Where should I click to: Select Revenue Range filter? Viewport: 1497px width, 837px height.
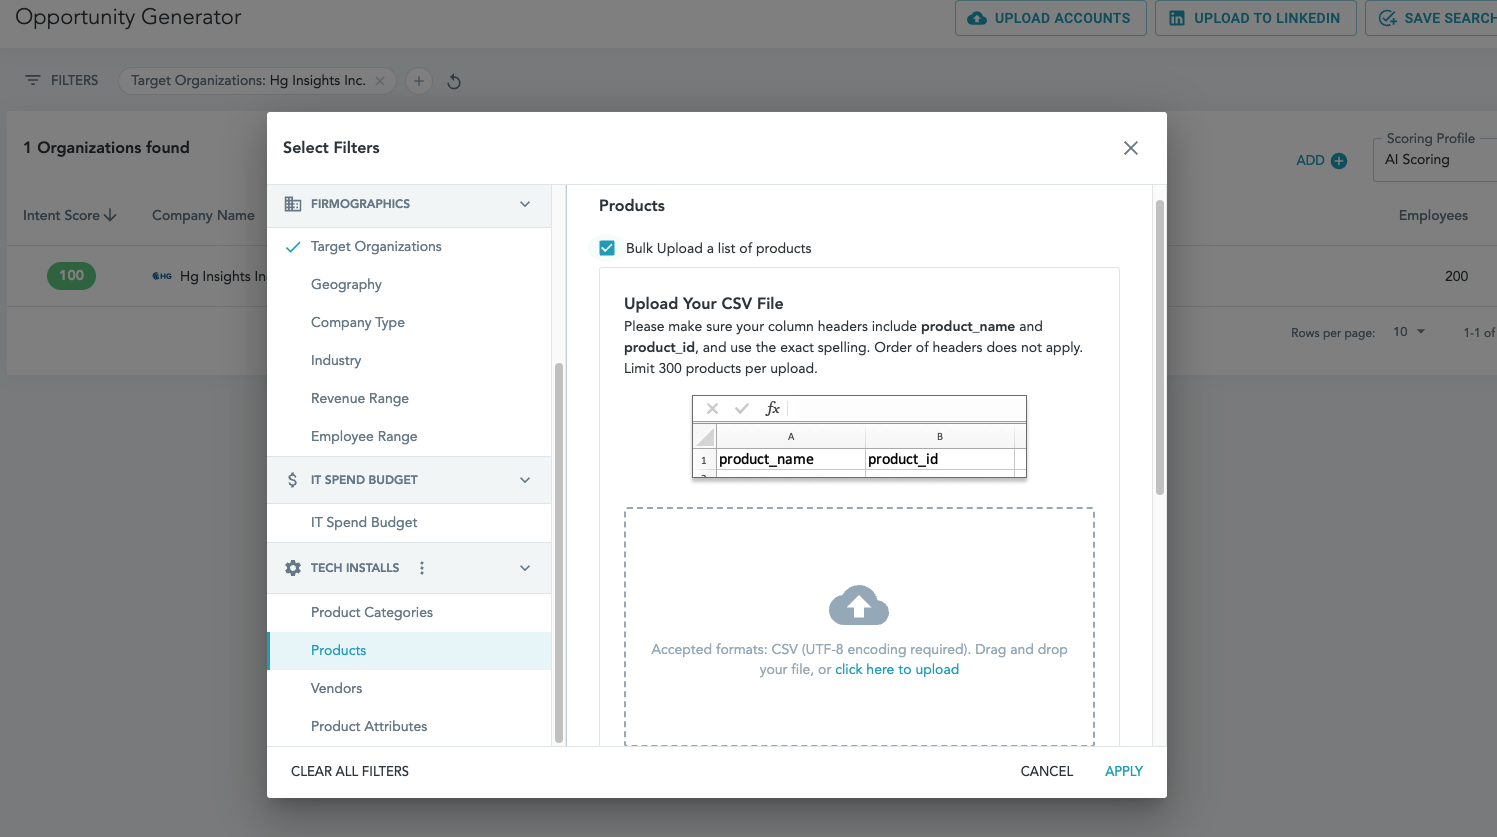point(410,399)
